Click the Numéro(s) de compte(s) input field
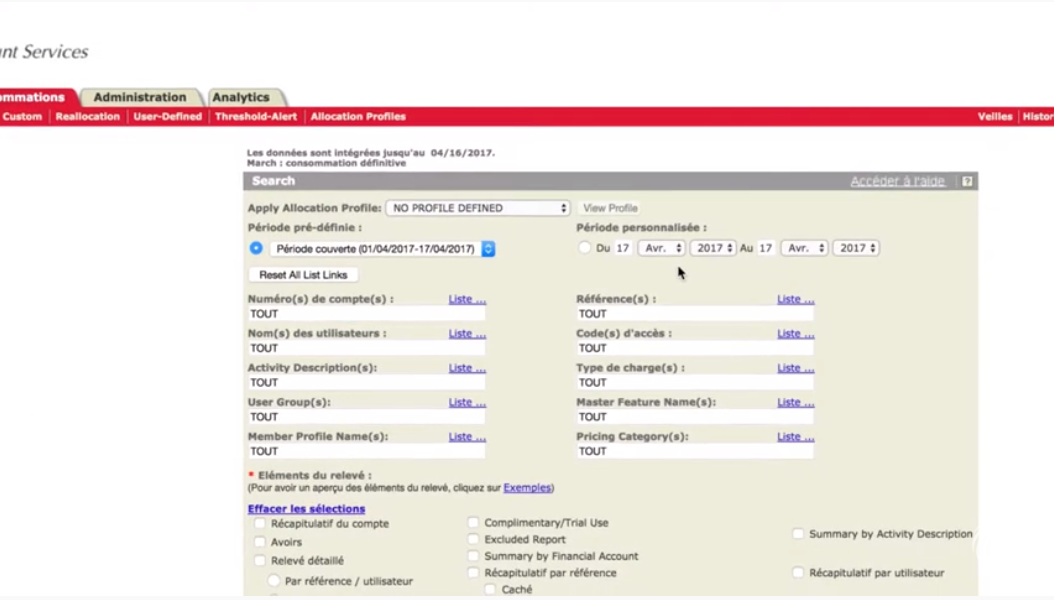This screenshot has width=1054, height=600. tap(366, 313)
